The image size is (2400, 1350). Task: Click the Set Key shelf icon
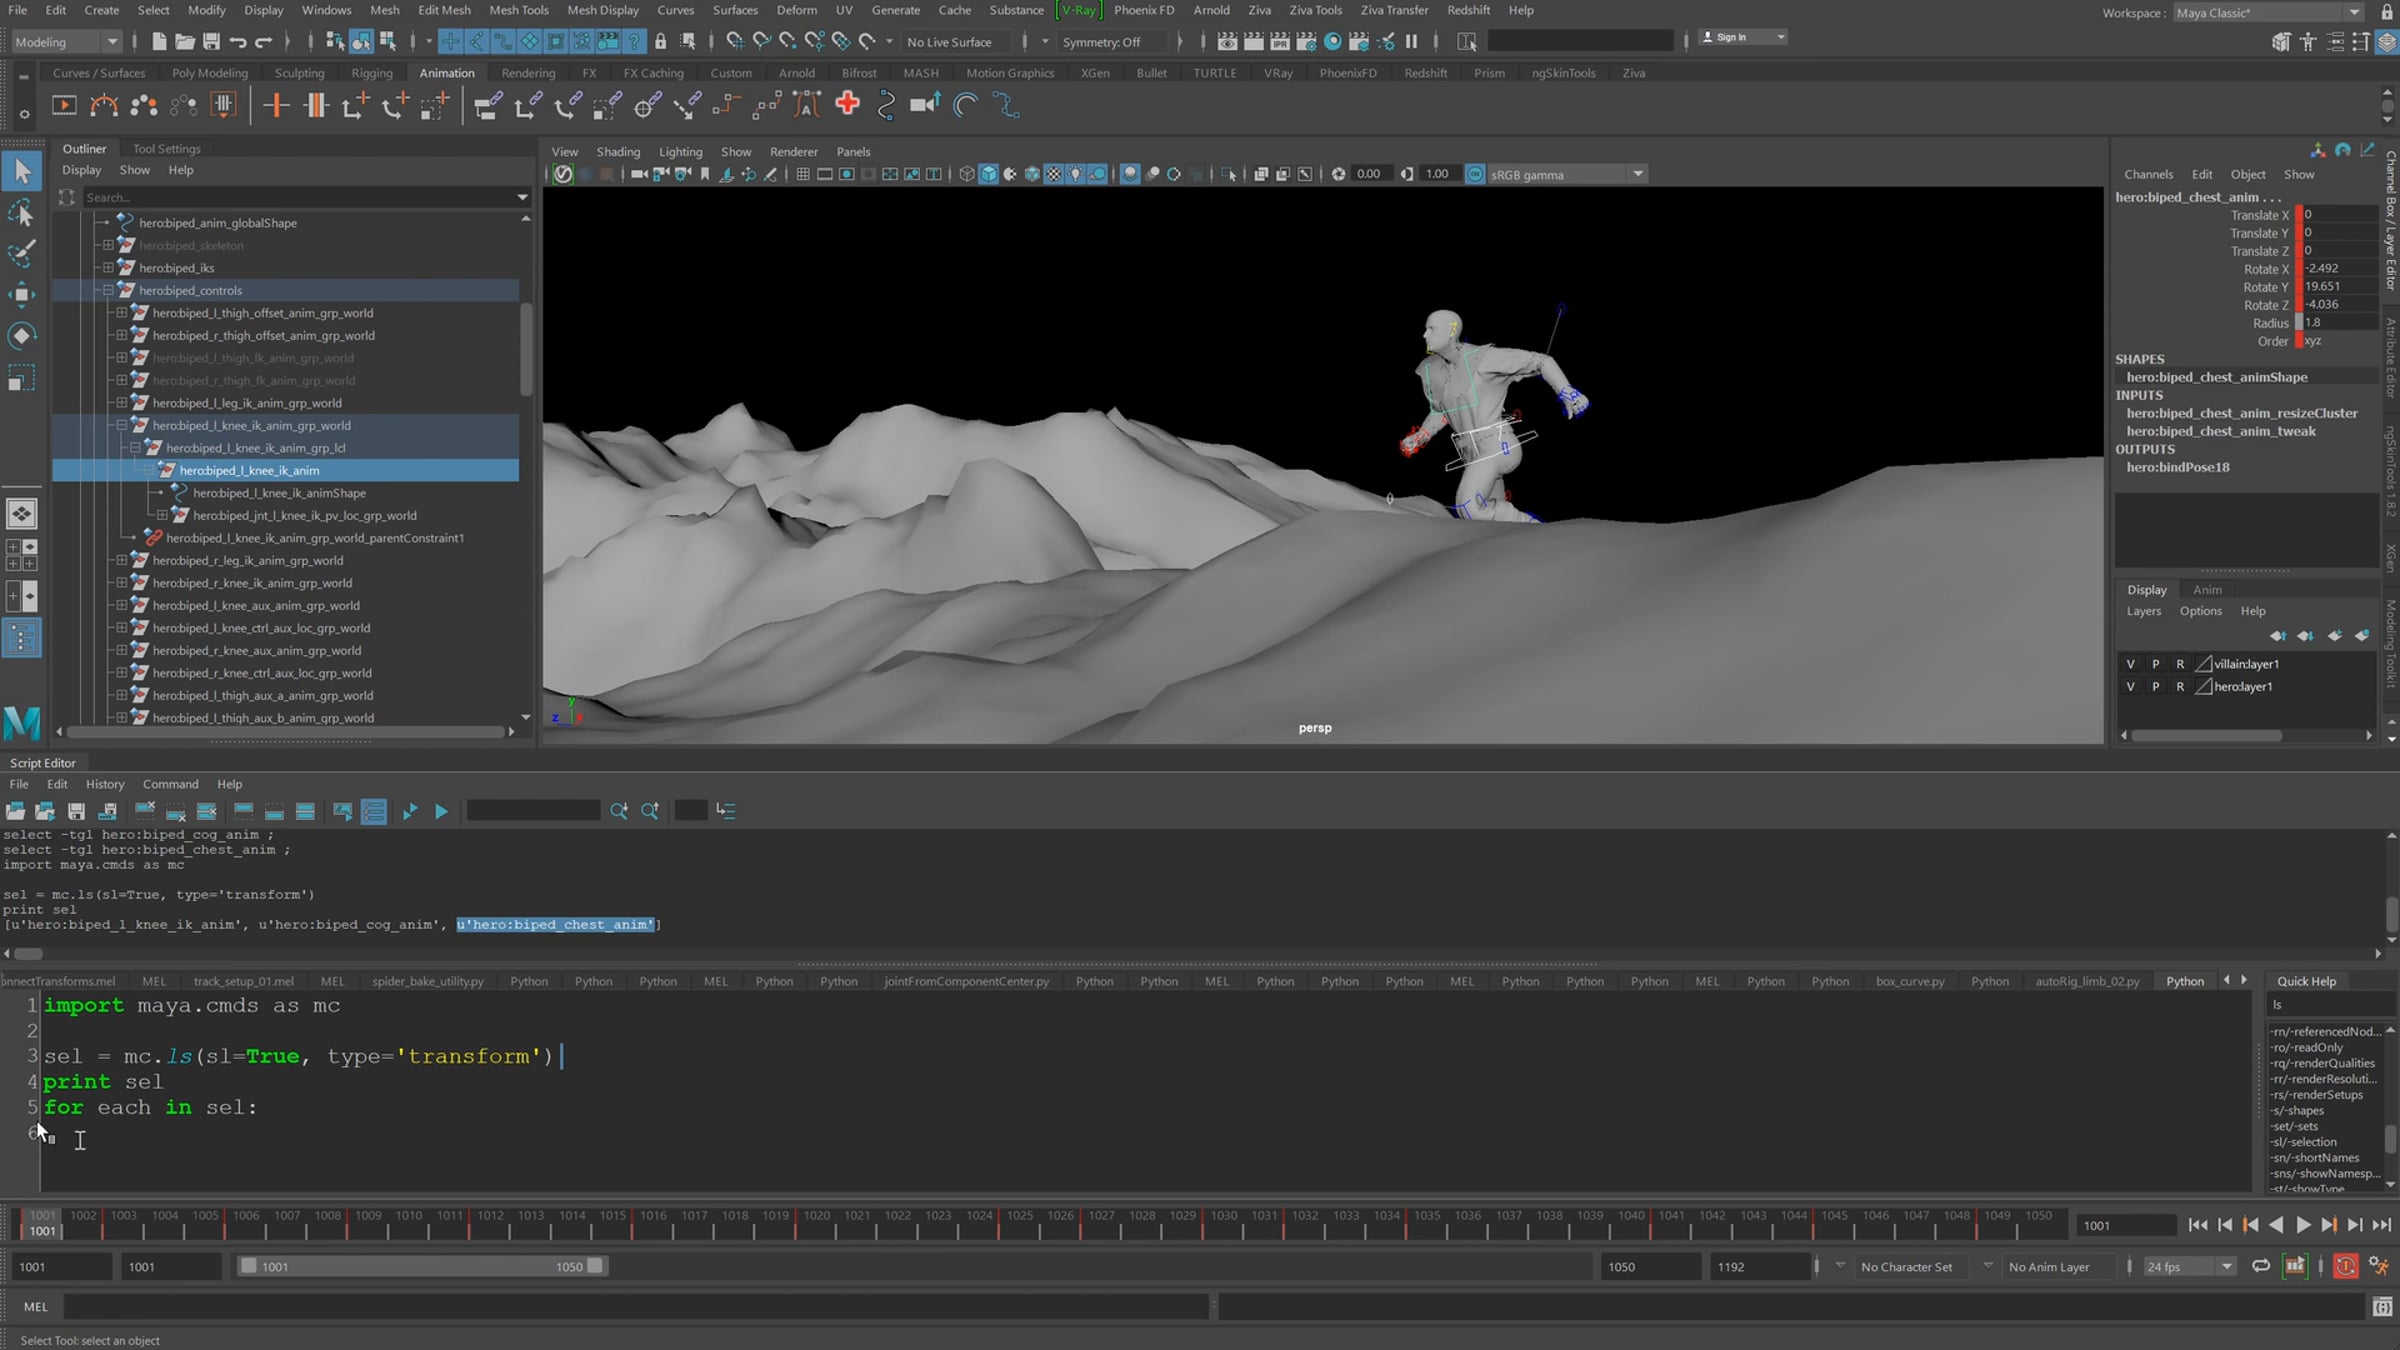[x=275, y=105]
